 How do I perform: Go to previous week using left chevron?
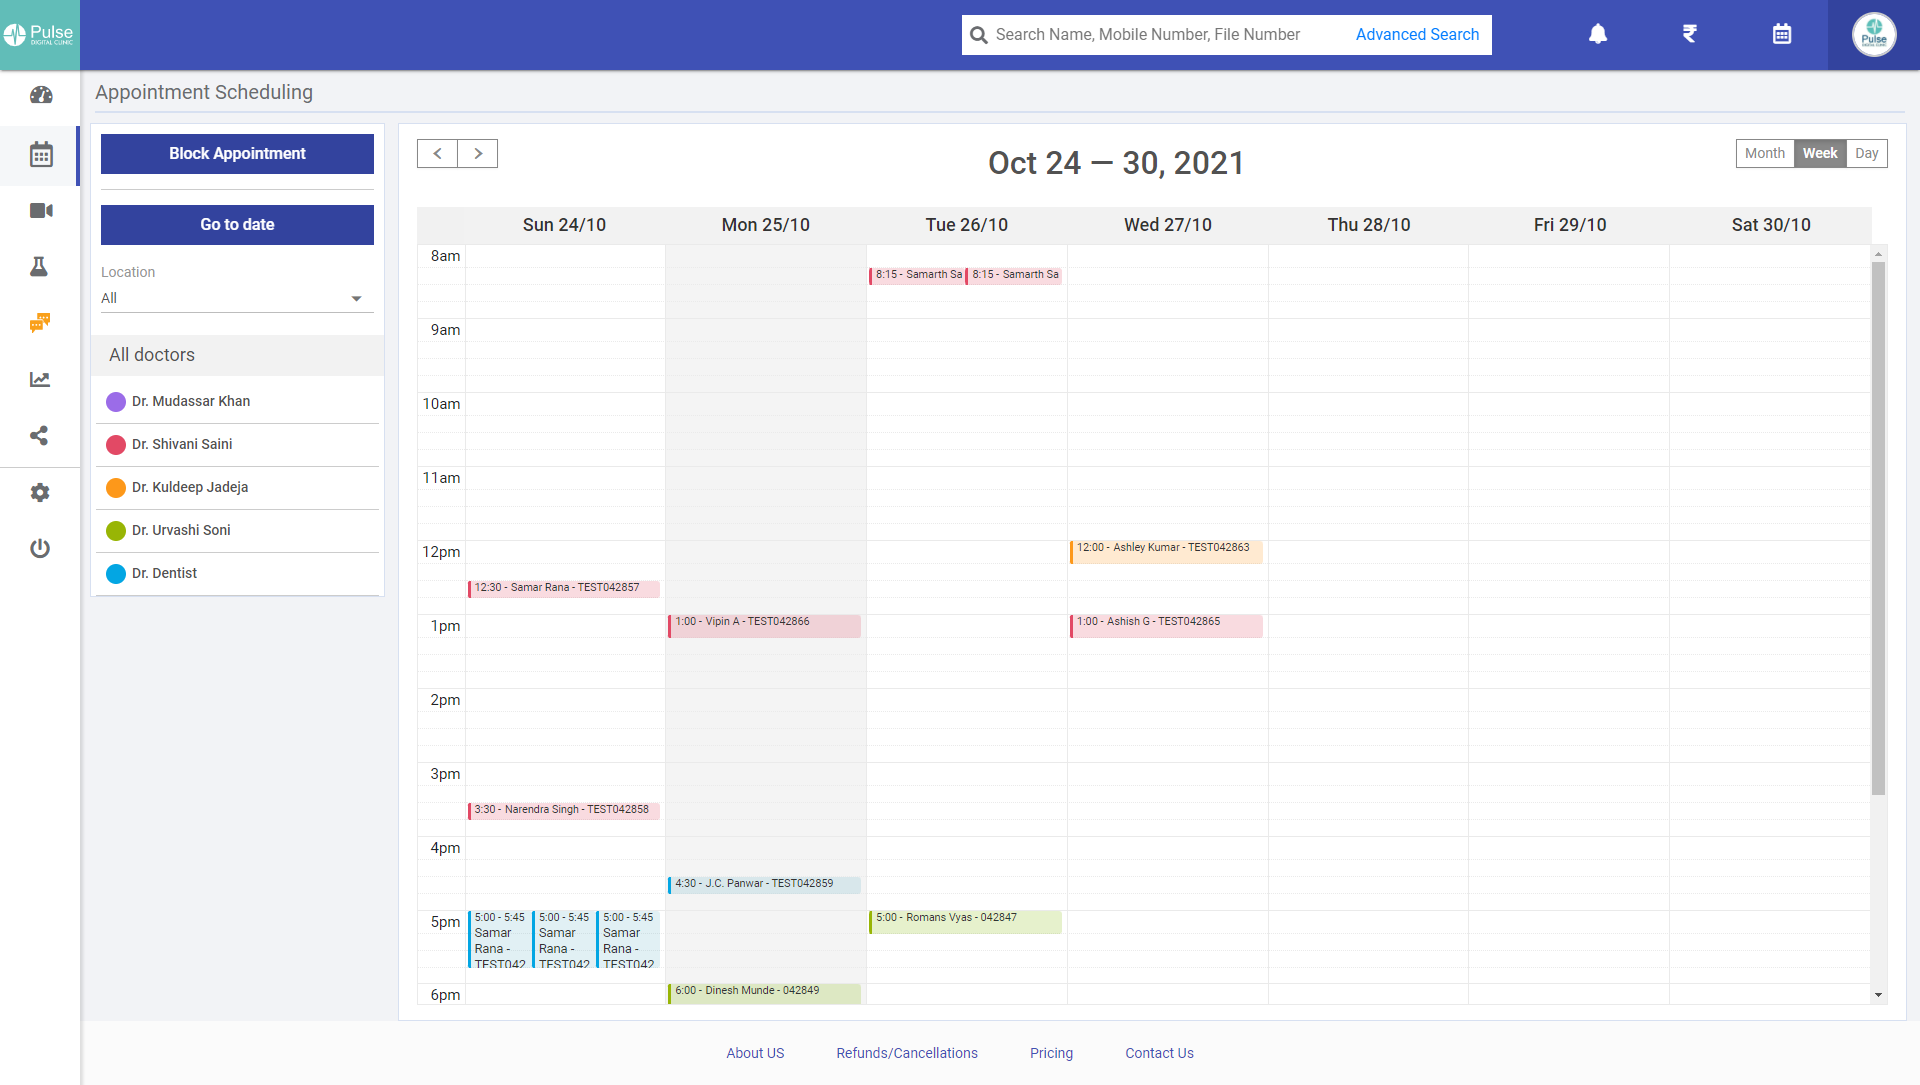point(437,153)
